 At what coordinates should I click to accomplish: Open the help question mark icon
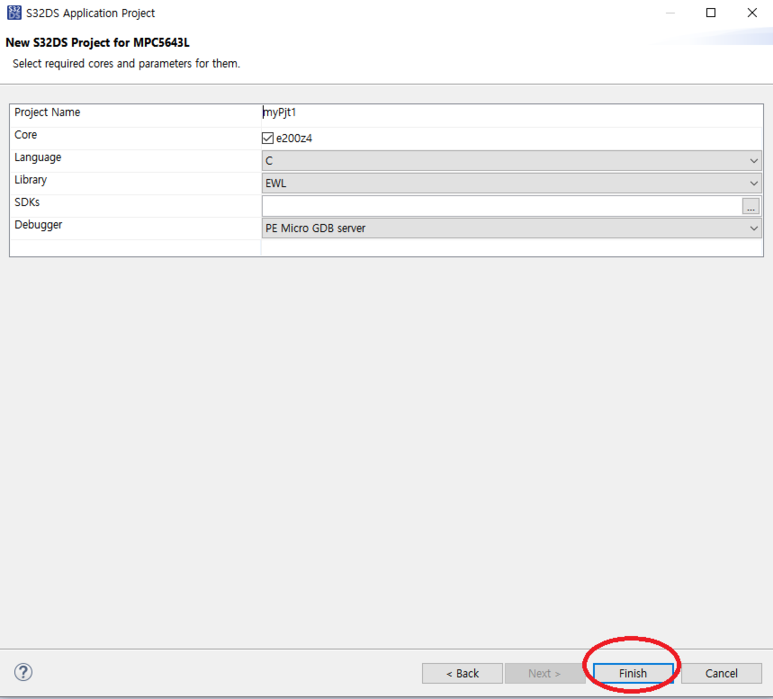[23, 672]
